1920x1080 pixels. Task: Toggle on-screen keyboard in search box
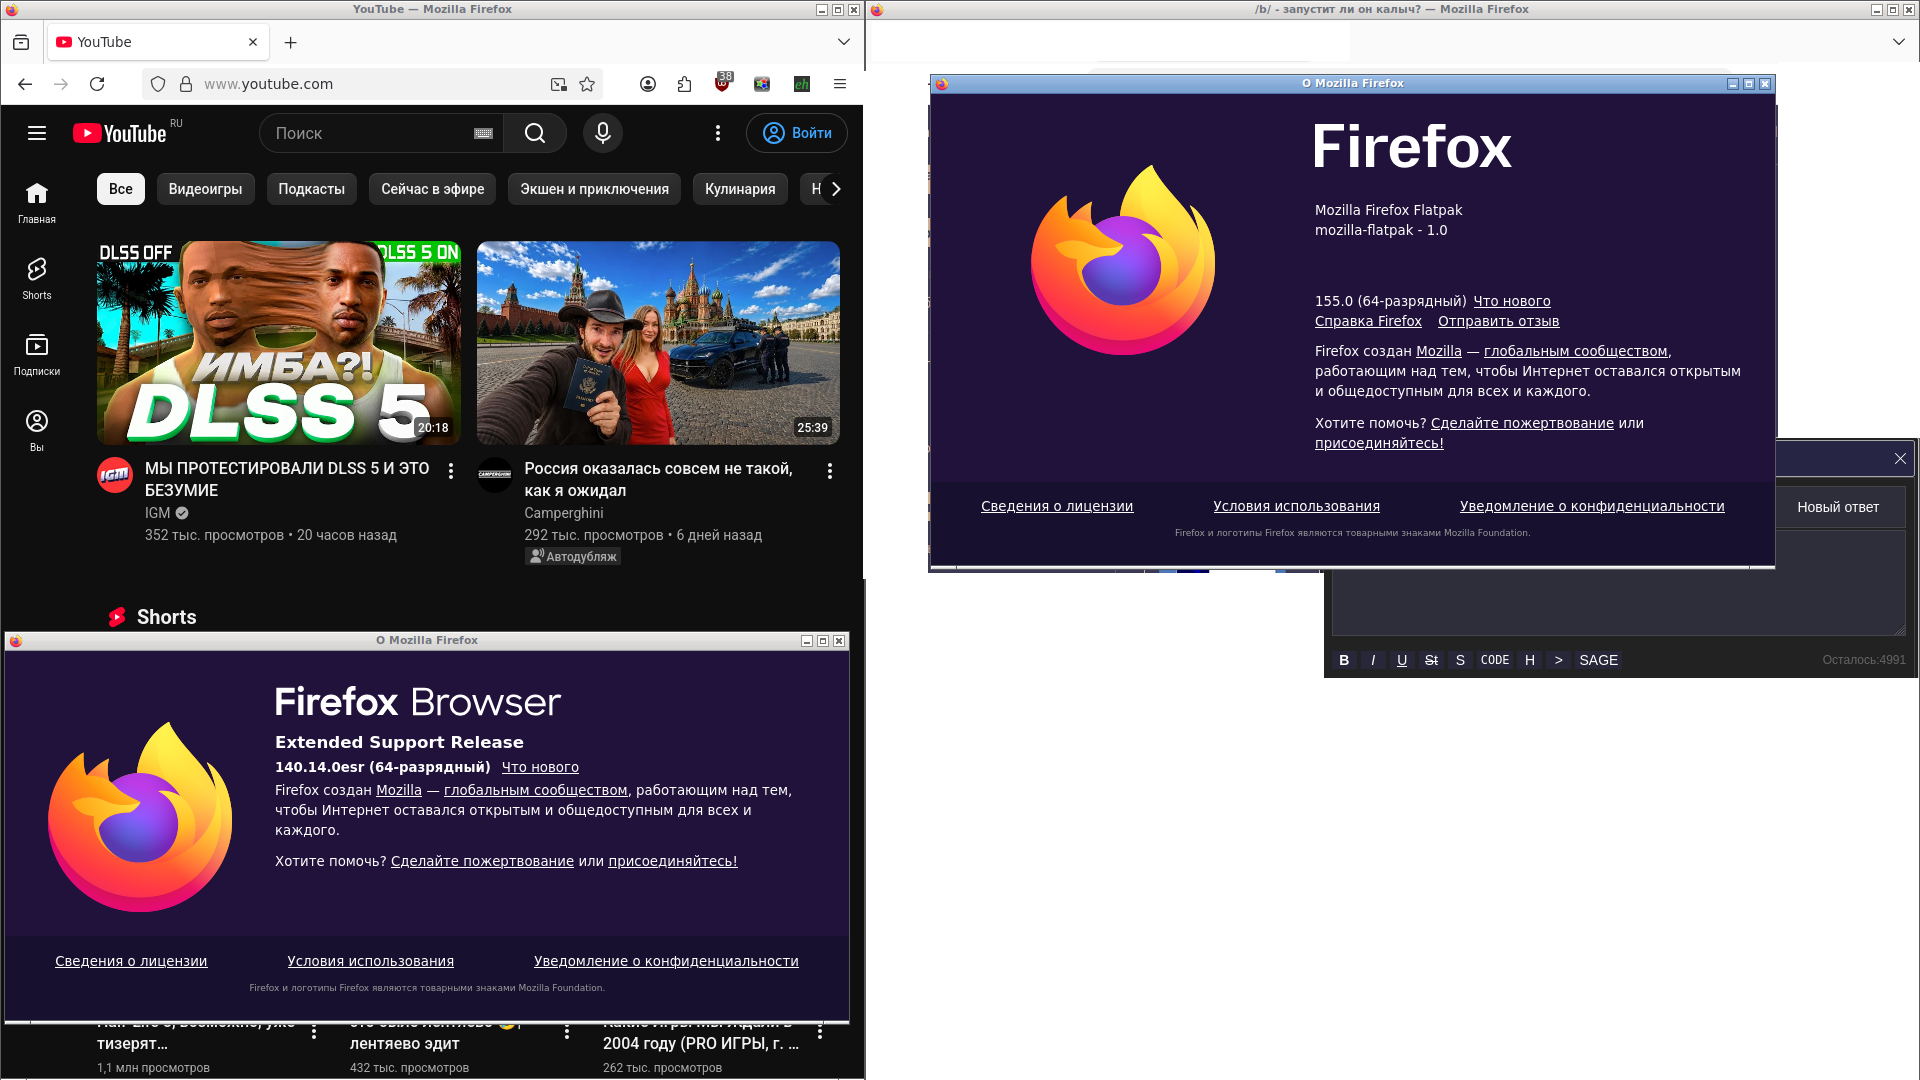tap(483, 133)
